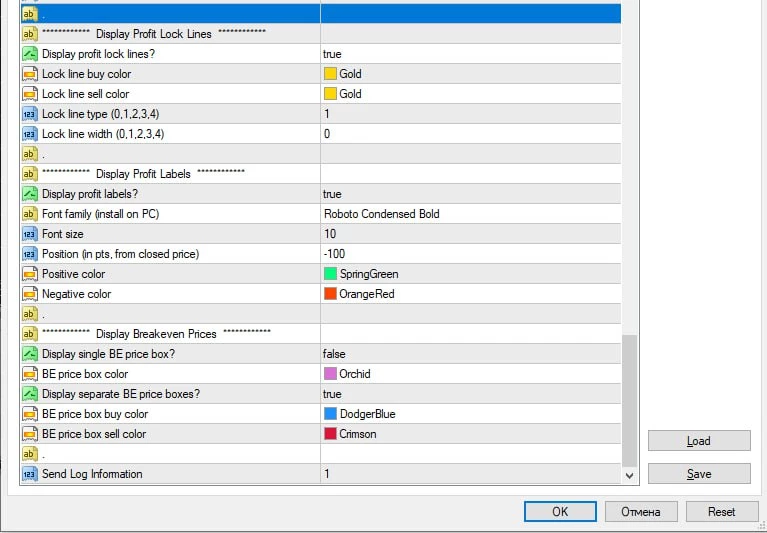Open the Lock line sell color Gold dropdown
Image resolution: width=767 pixels, height=533 pixels.
click(468, 94)
